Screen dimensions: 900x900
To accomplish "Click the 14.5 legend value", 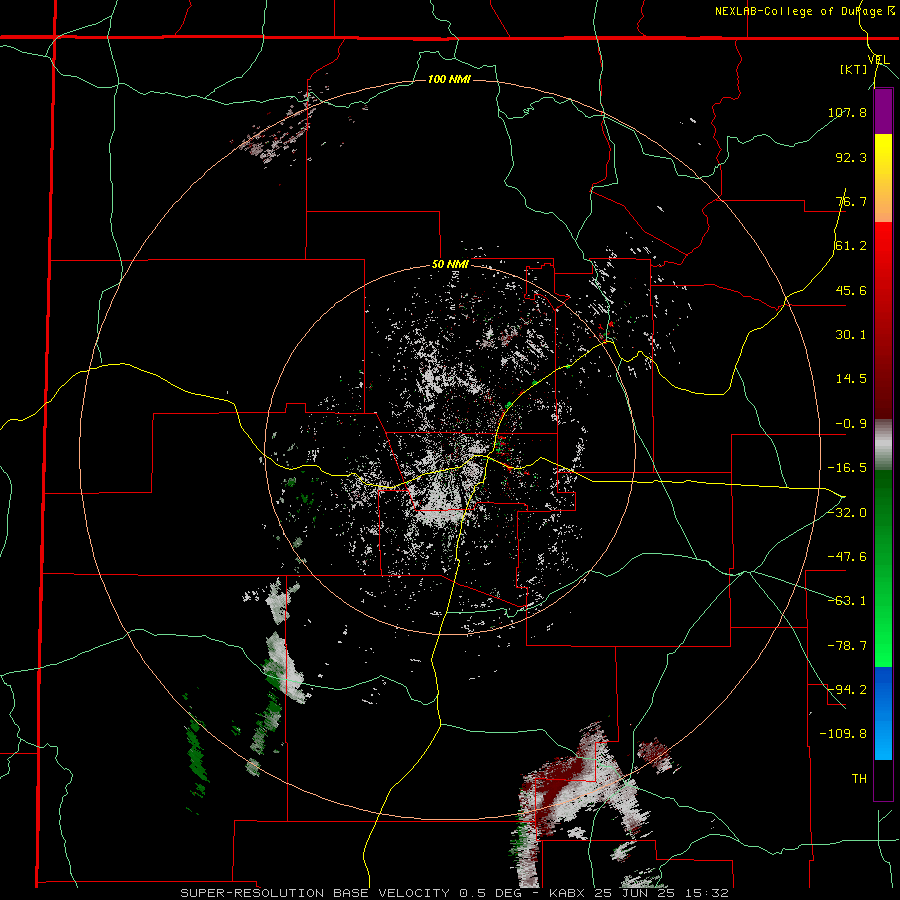I will coord(851,379).
